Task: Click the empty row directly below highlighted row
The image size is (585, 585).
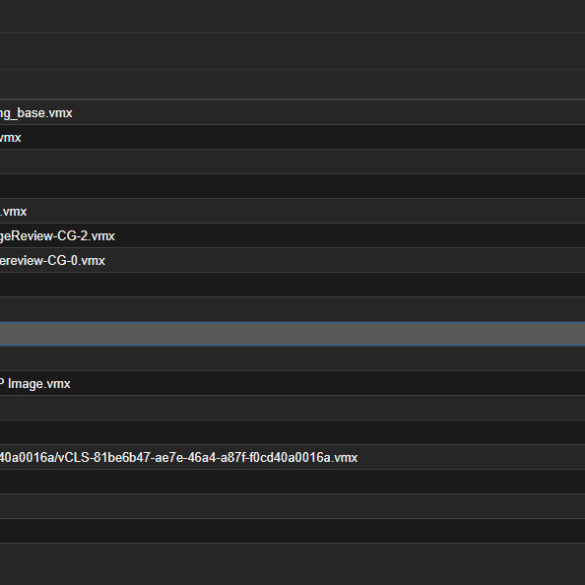Action: pyautogui.click(x=292, y=359)
